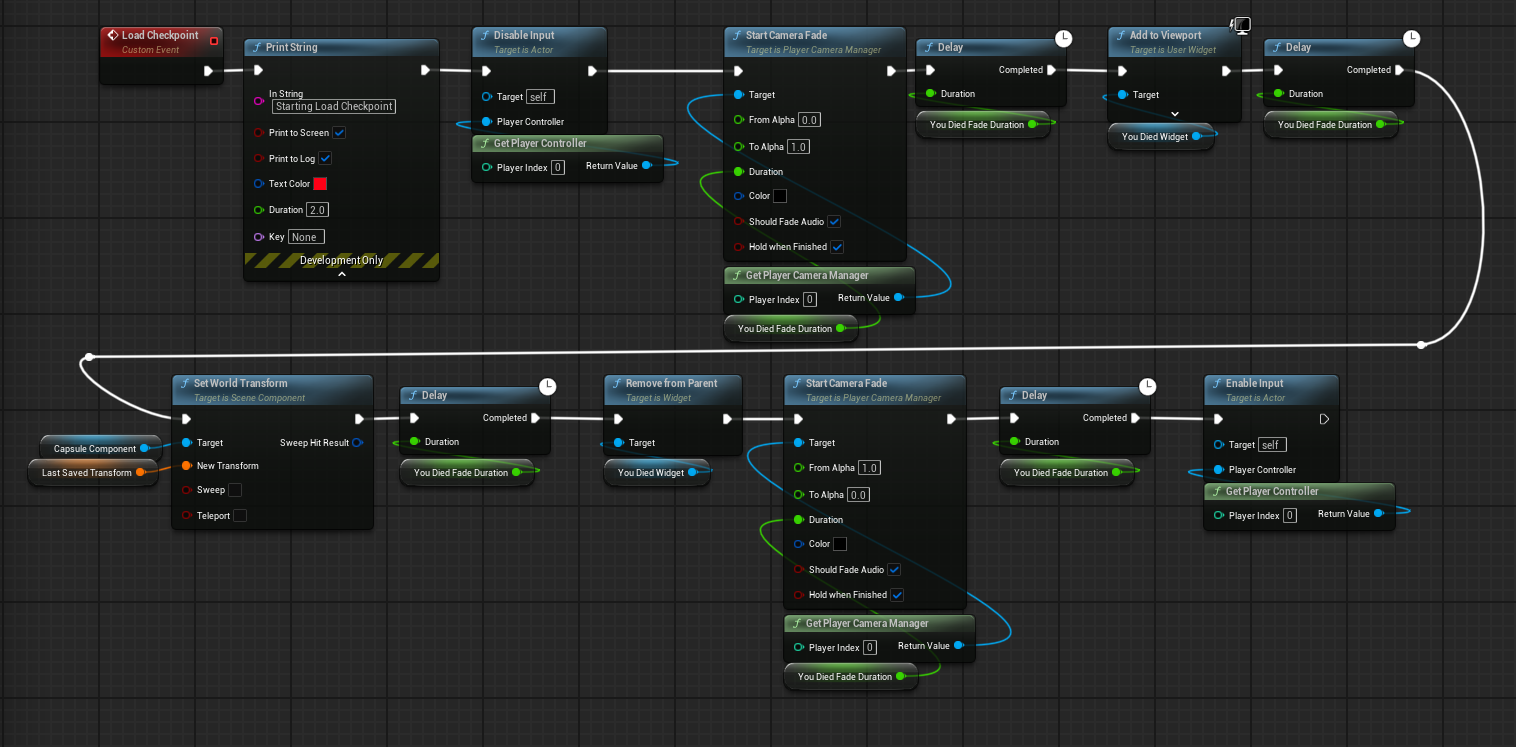This screenshot has height=747, width=1516.
Task: Click From Alpha 0.0 value field
Action: tap(809, 120)
